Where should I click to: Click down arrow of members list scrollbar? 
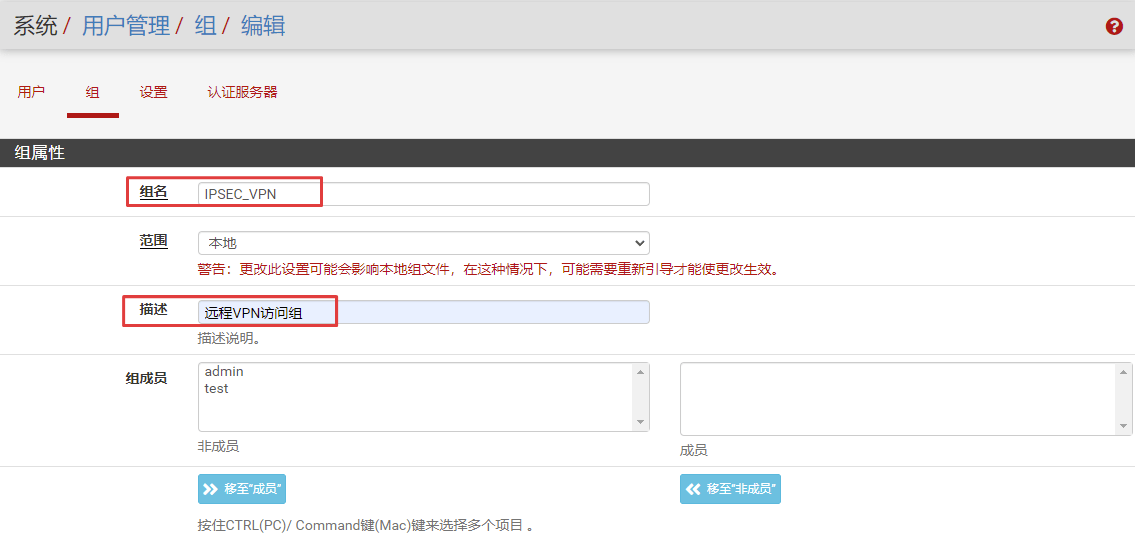coord(1123,426)
